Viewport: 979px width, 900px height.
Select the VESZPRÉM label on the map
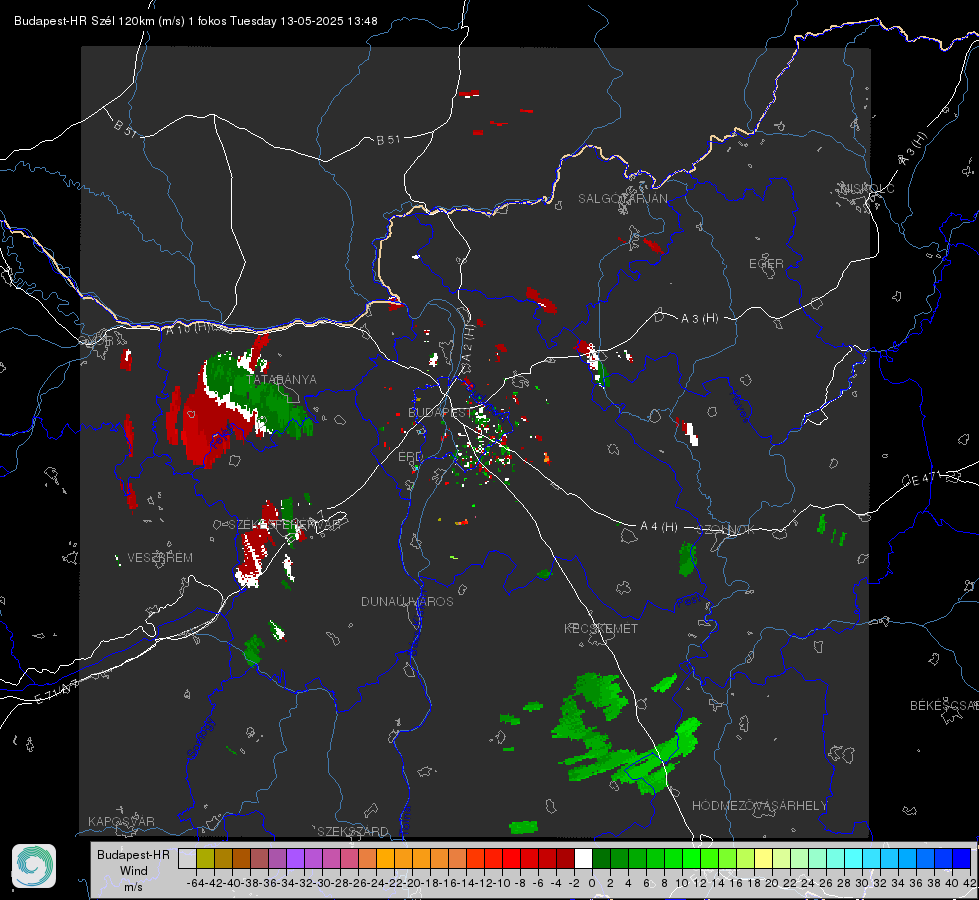click(160, 557)
